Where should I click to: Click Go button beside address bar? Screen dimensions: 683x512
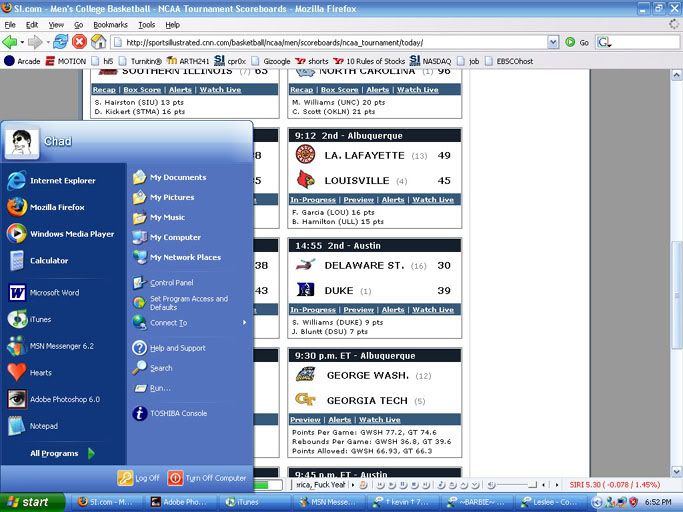(577, 42)
